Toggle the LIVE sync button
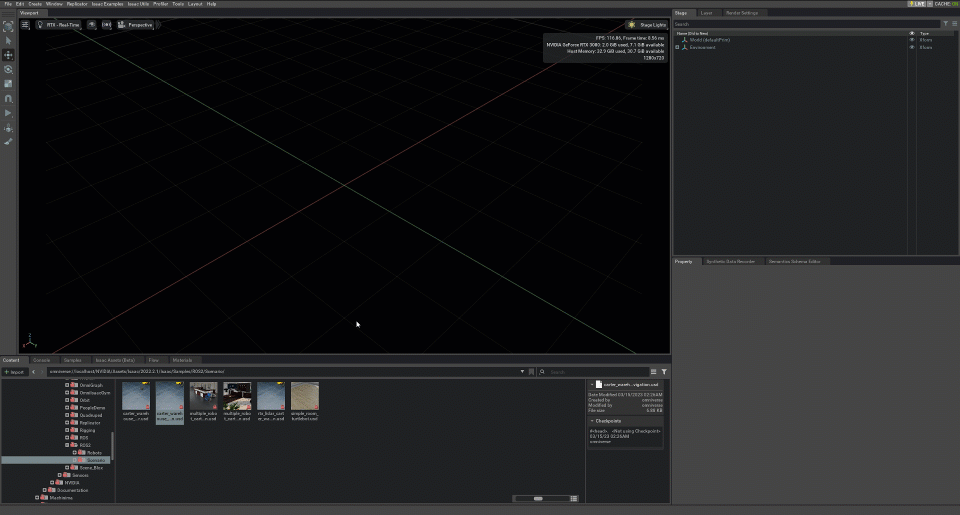960x515 pixels. (x=919, y=4)
